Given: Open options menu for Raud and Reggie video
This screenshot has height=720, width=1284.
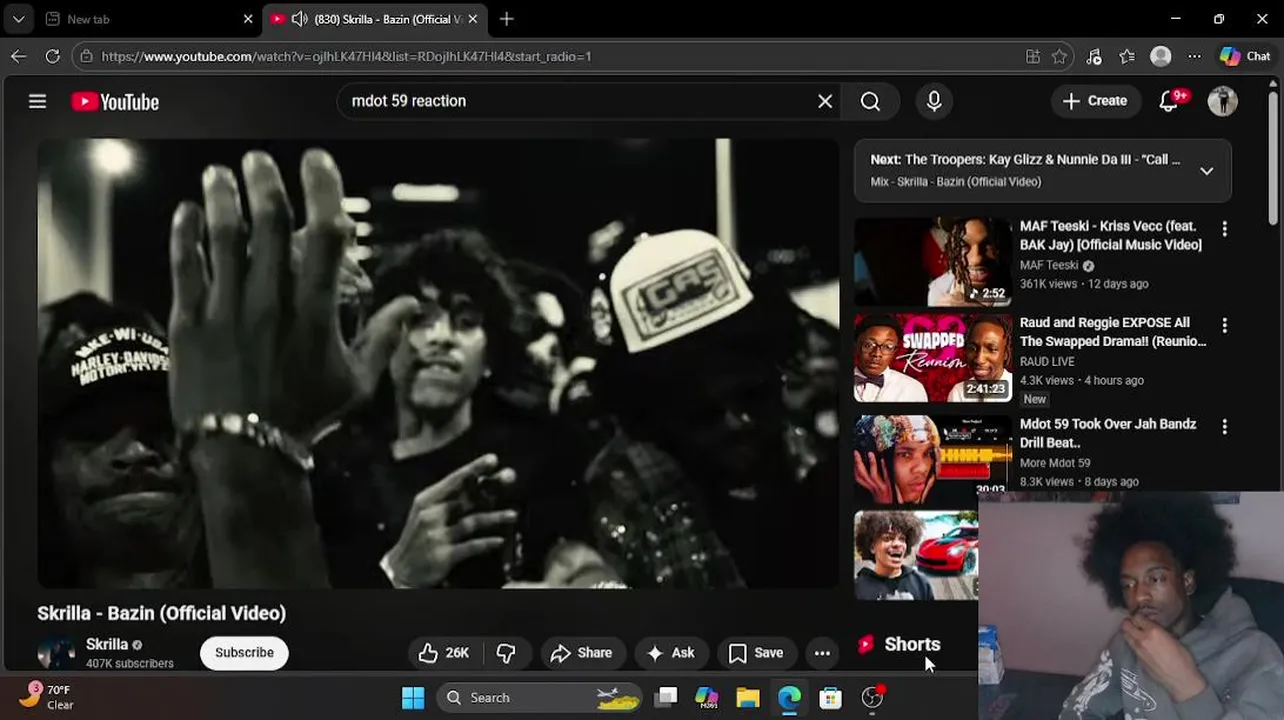Looking at the screenshot, I should point(1224,326).
